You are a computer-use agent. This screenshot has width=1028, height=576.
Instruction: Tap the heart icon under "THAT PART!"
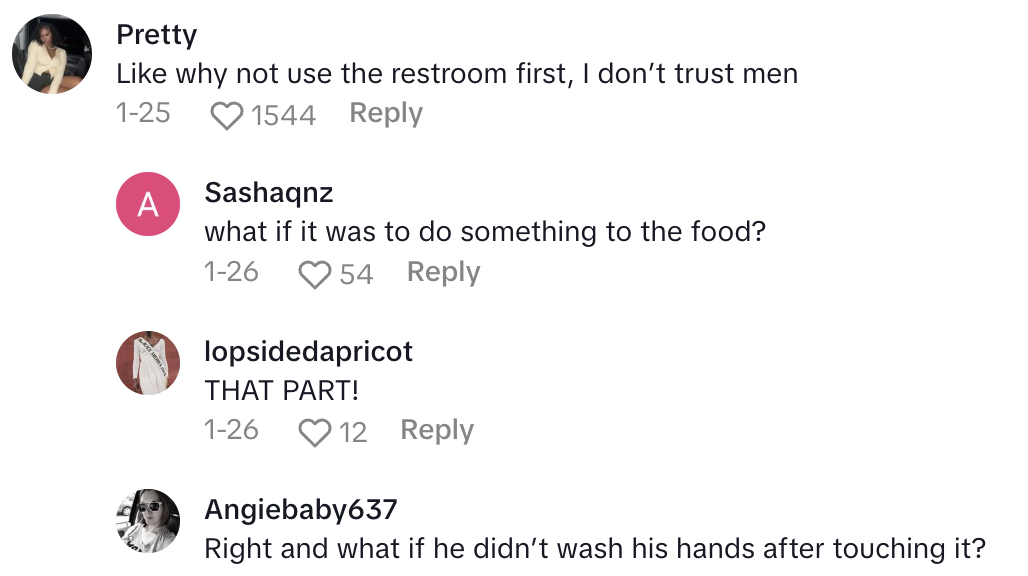tap(317, 430)
